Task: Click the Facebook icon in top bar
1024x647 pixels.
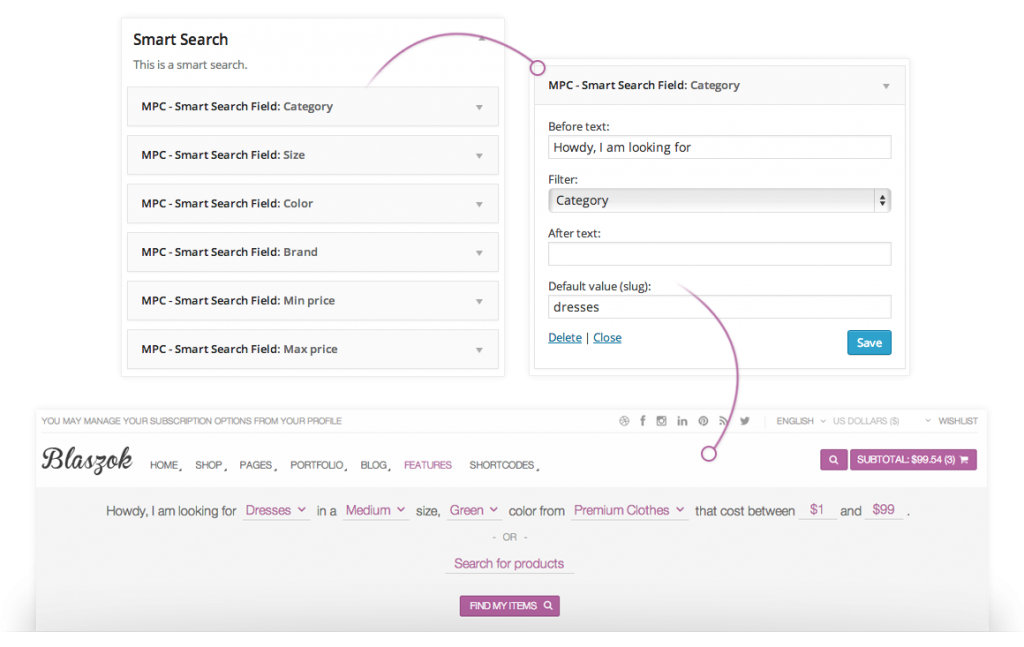Action: 642,421
